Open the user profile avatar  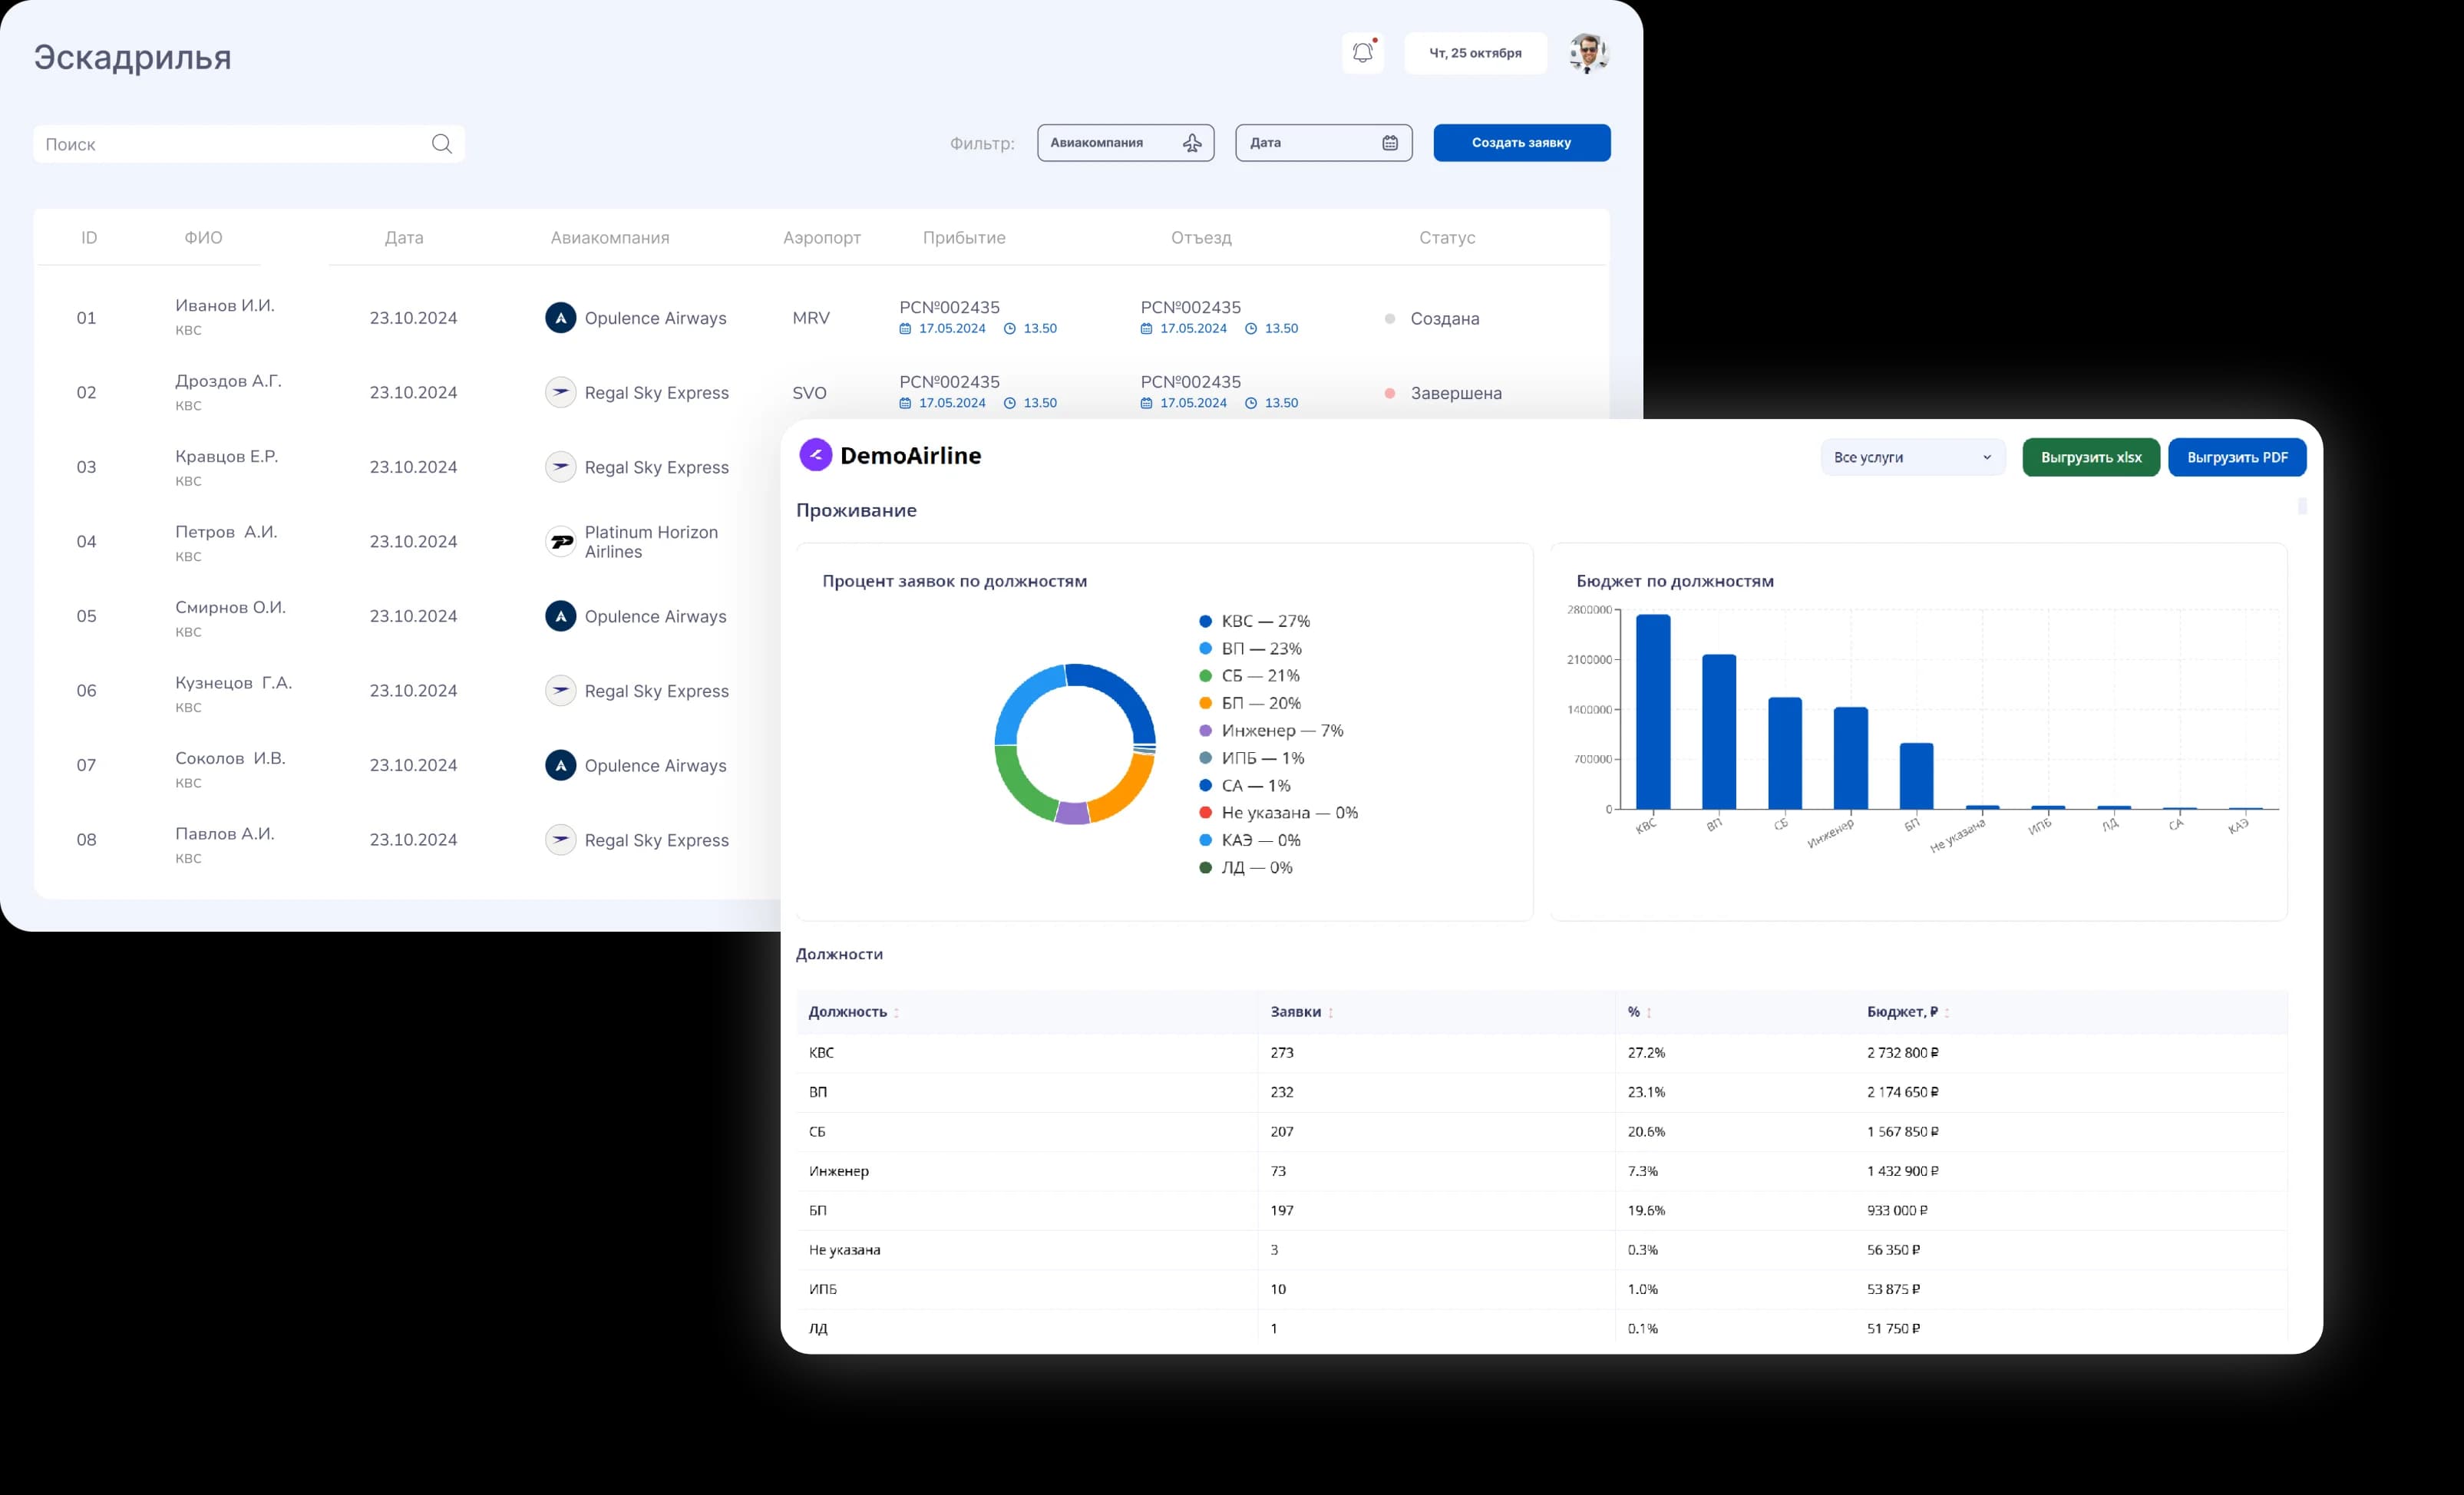(1588, 53)
